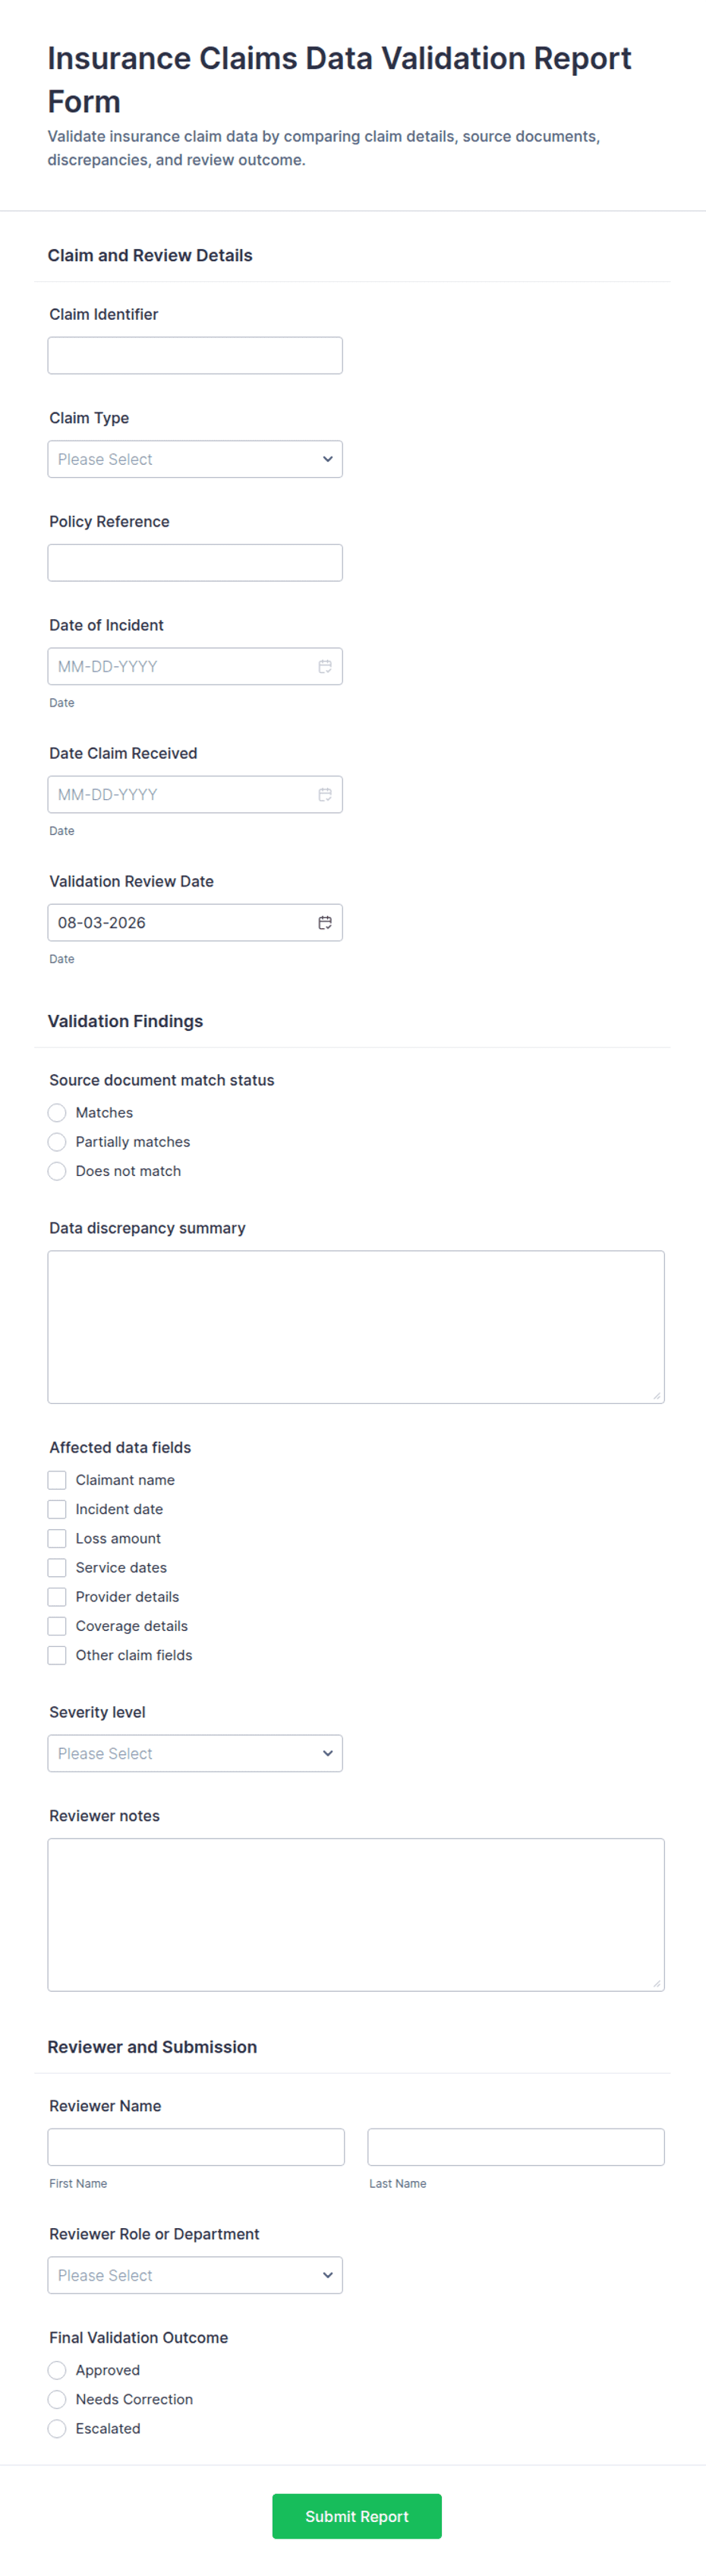Select the Escalated outcome option
Viewport: 706px width, 2576px height.
(57, 2428)
